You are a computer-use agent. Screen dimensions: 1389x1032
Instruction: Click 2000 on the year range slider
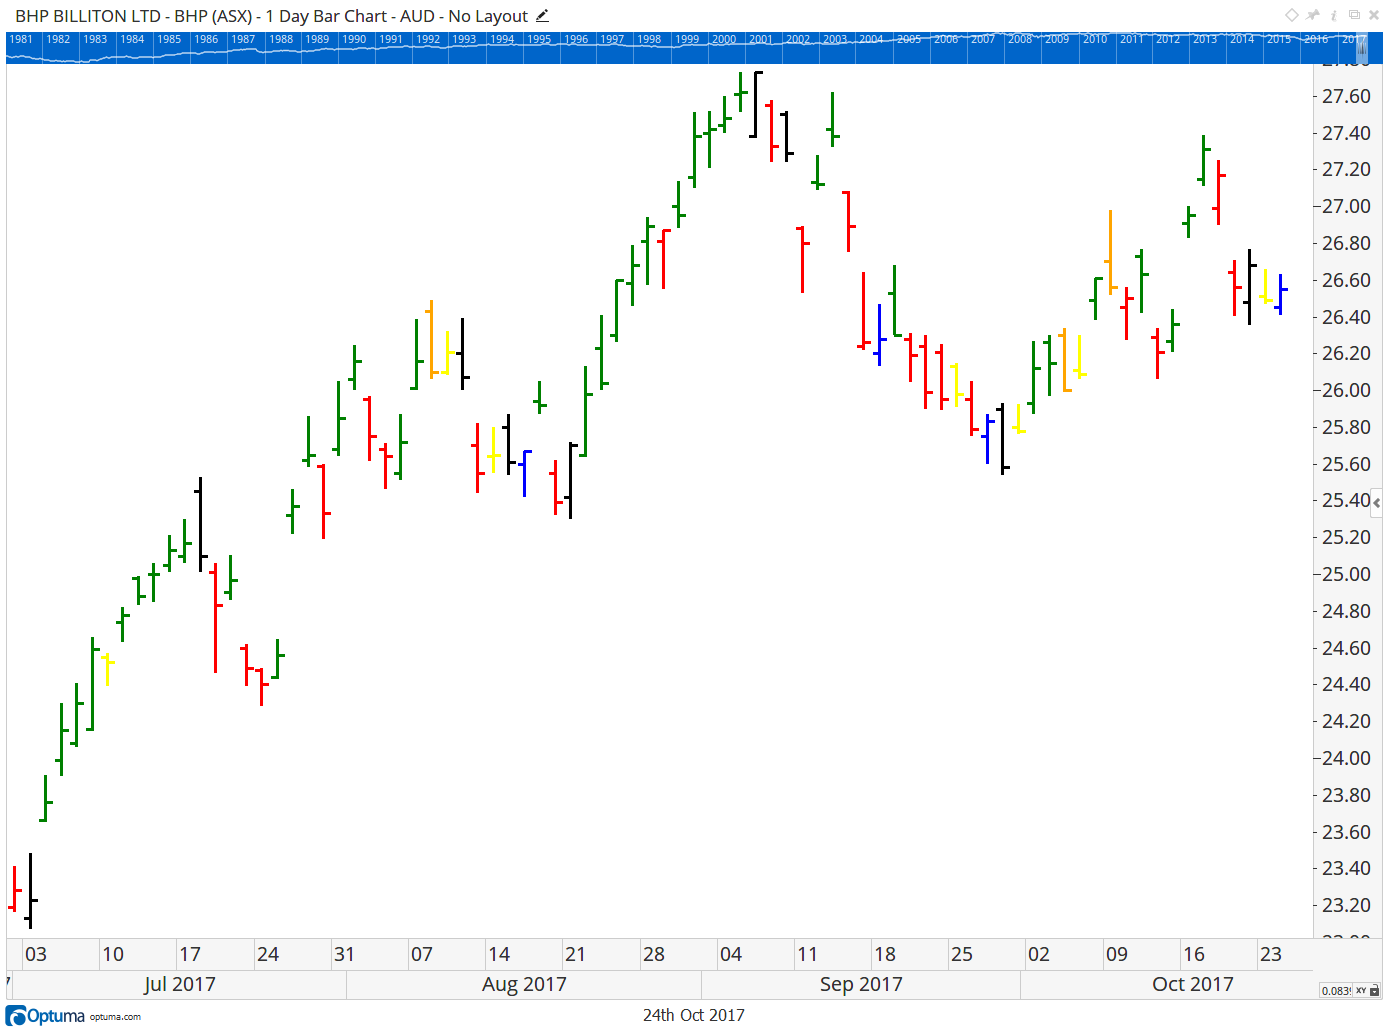click(x=724, y=40)
